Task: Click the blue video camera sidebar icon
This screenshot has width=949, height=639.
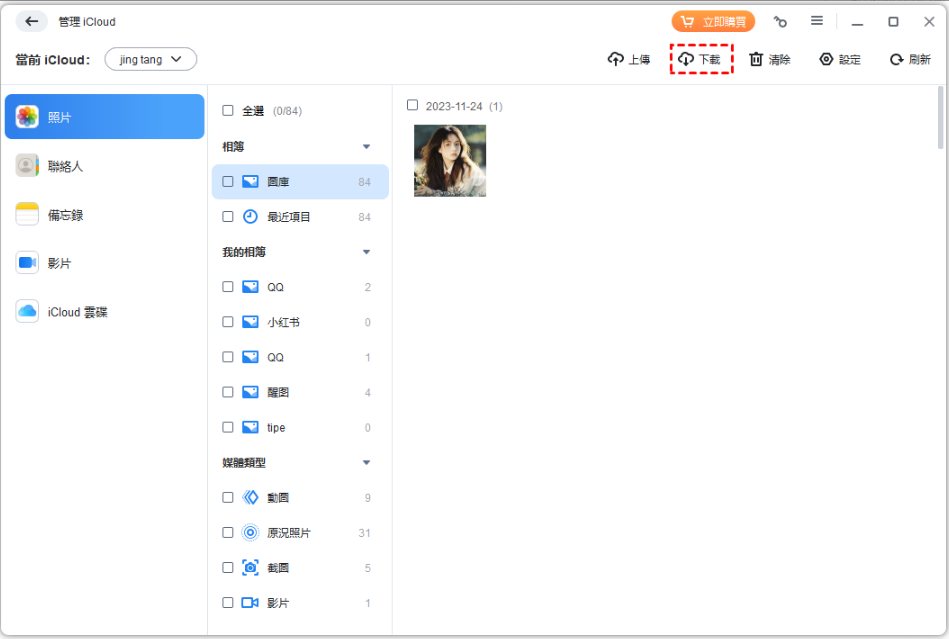Action: tap(27, 263)
